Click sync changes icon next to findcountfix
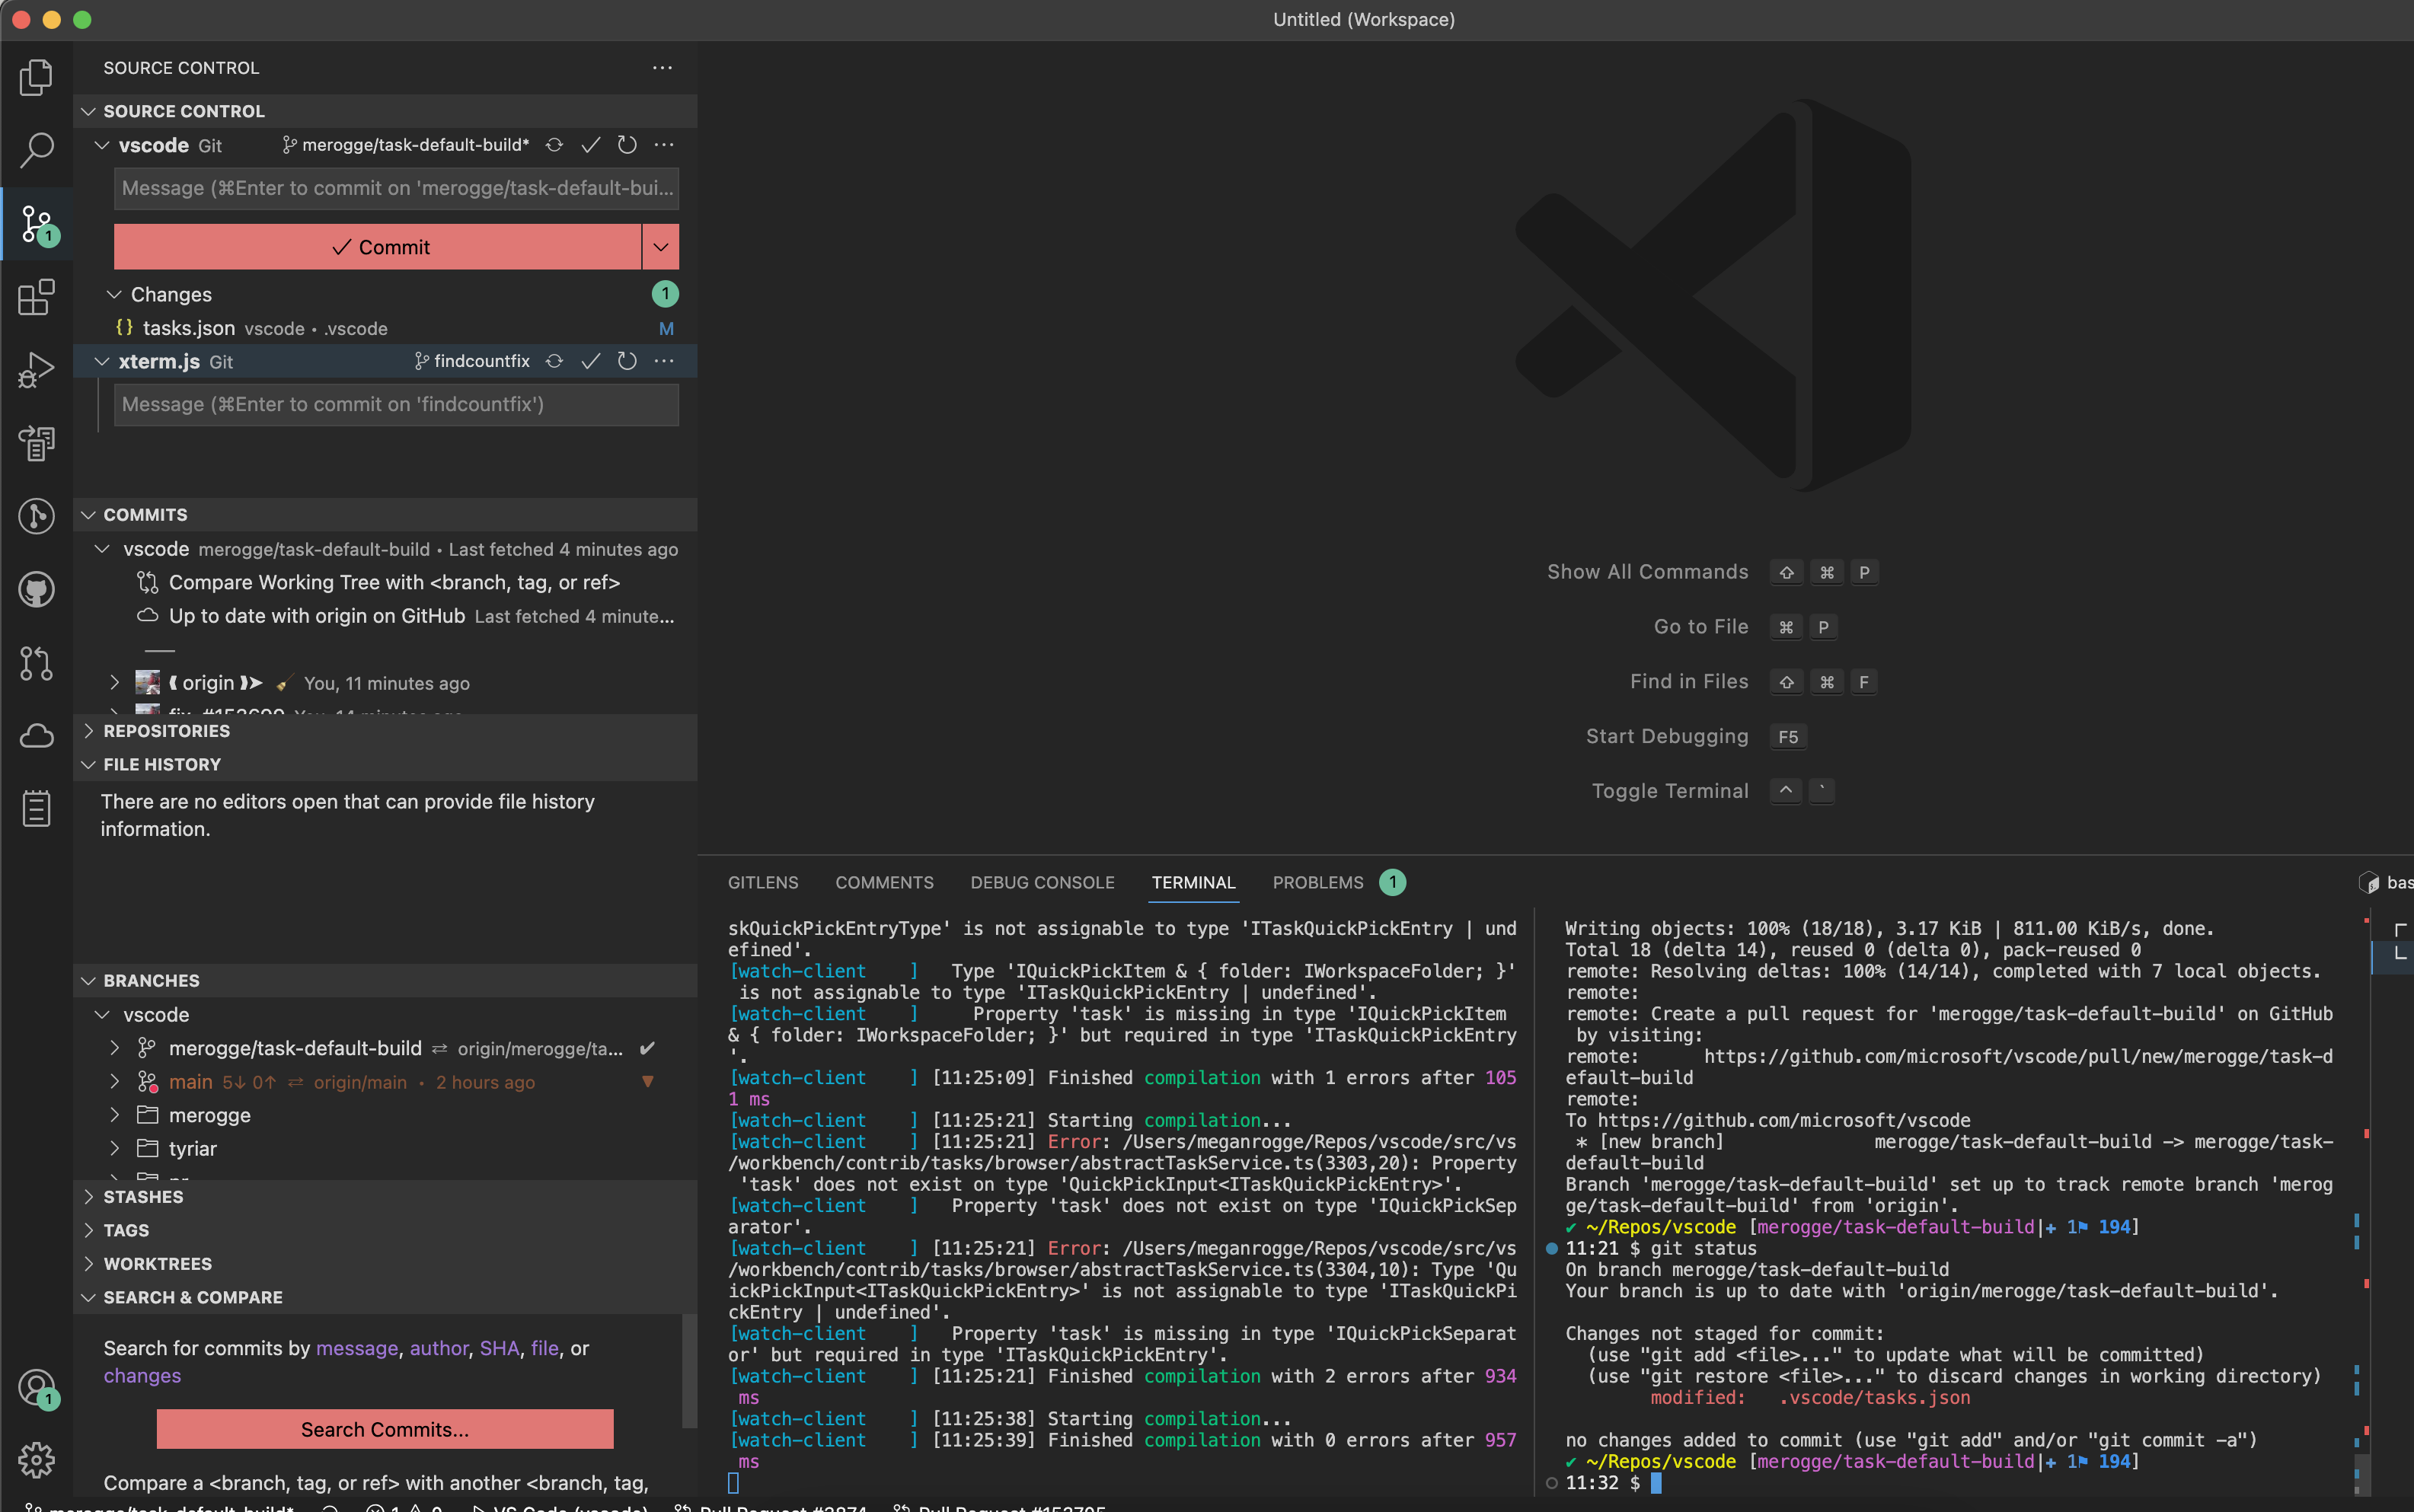This screenshot has height=1512, width=2414. 554,361
